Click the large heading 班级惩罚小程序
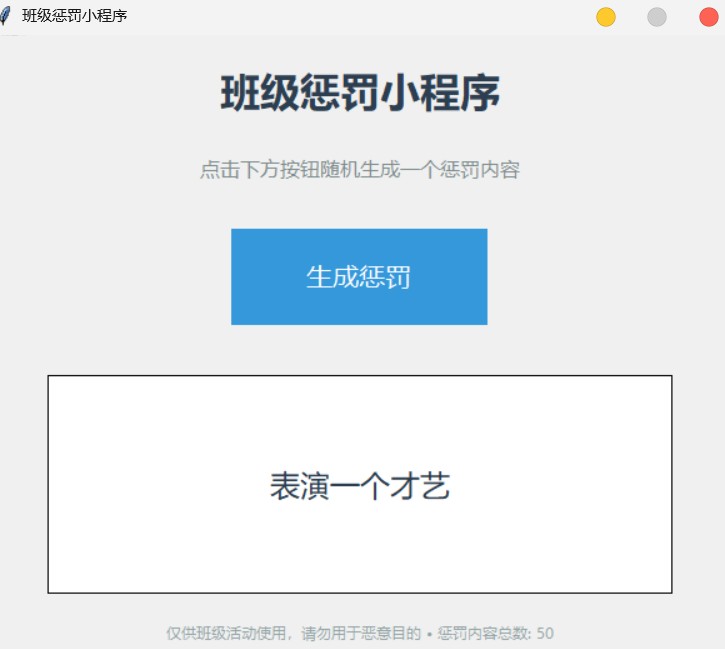This screenshot has height=649, width=725. tap(360, 93)
